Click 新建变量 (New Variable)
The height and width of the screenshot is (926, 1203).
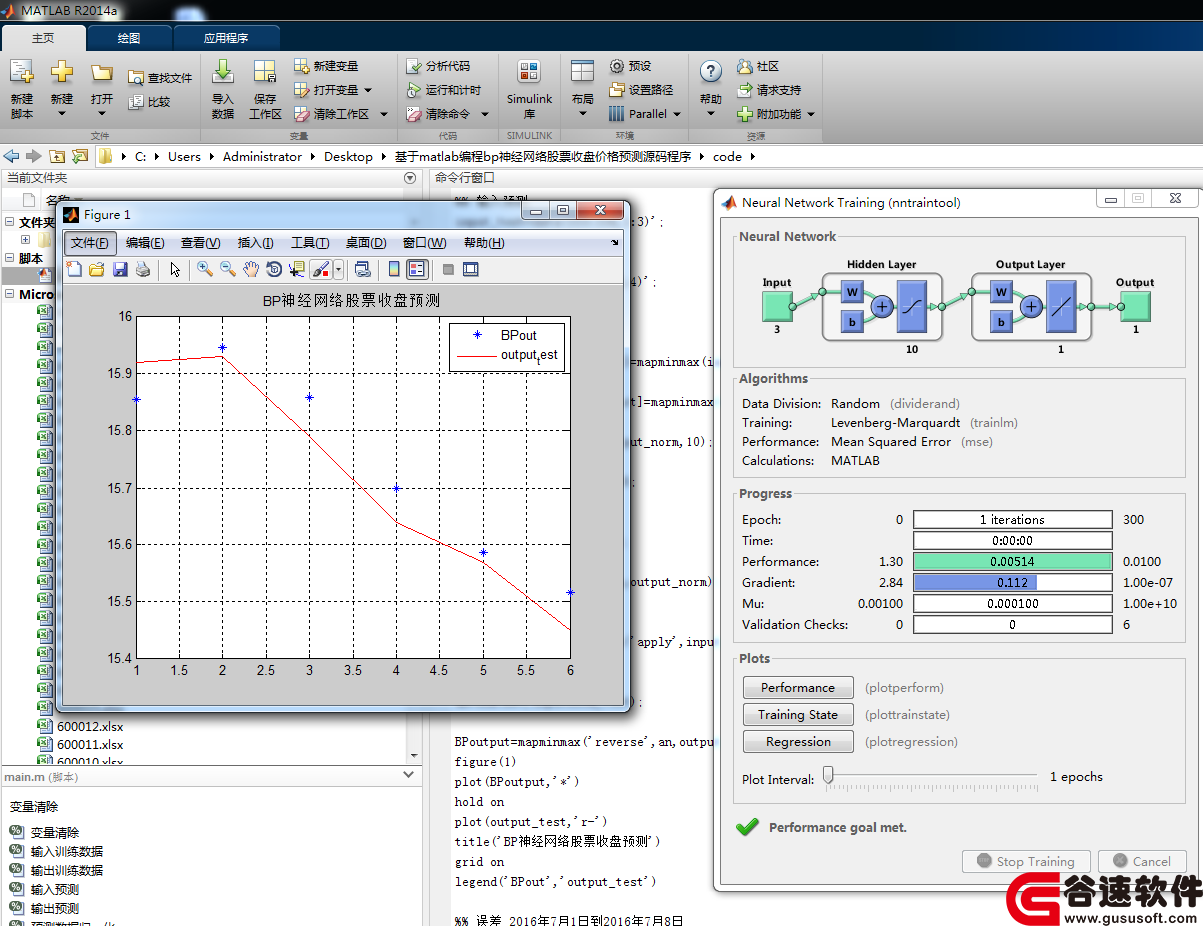point(326,66)
